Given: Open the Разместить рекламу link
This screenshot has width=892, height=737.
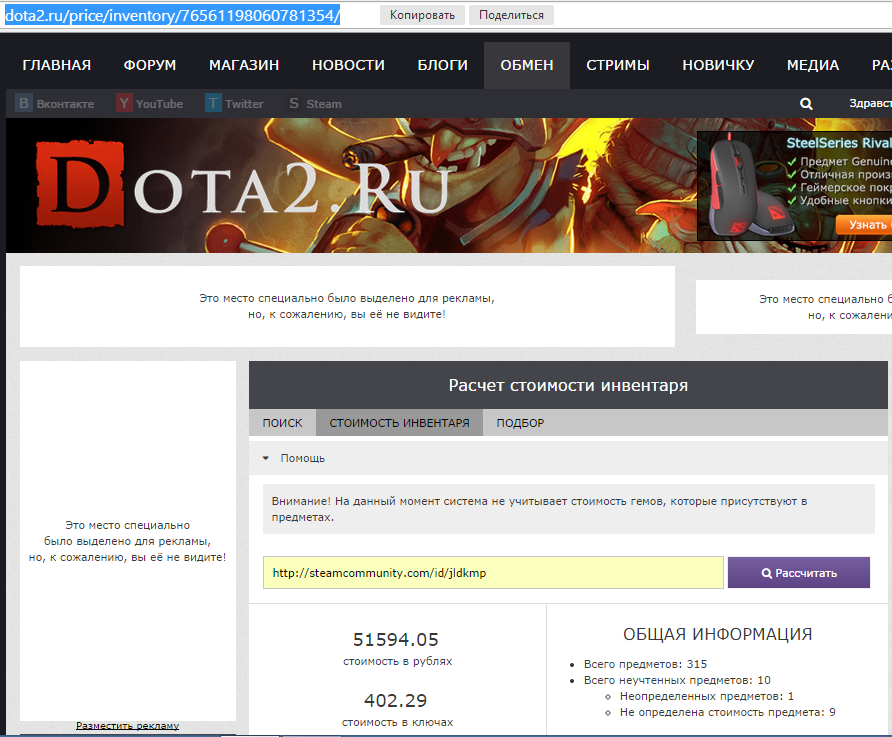Looking at the screenshot, I should 127,726.
